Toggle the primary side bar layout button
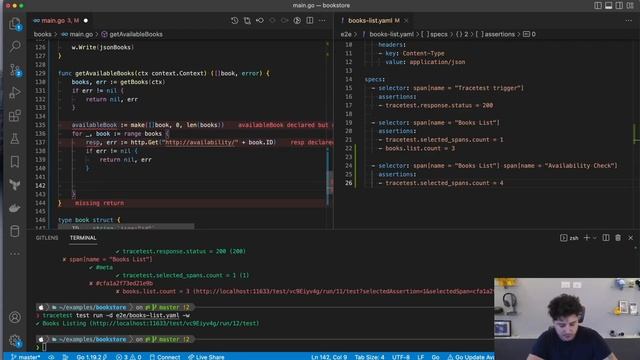The height and width of the screenshot is (360, 640). click(x=598, y=5)
